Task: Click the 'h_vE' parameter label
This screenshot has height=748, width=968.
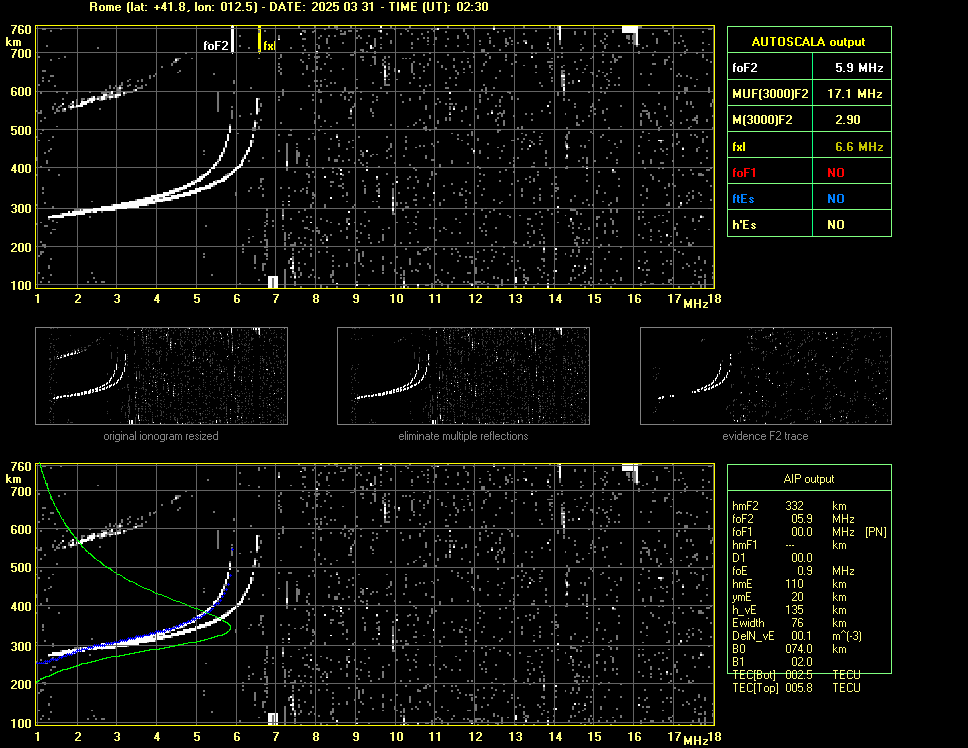Action: click(x=744, y=610)
